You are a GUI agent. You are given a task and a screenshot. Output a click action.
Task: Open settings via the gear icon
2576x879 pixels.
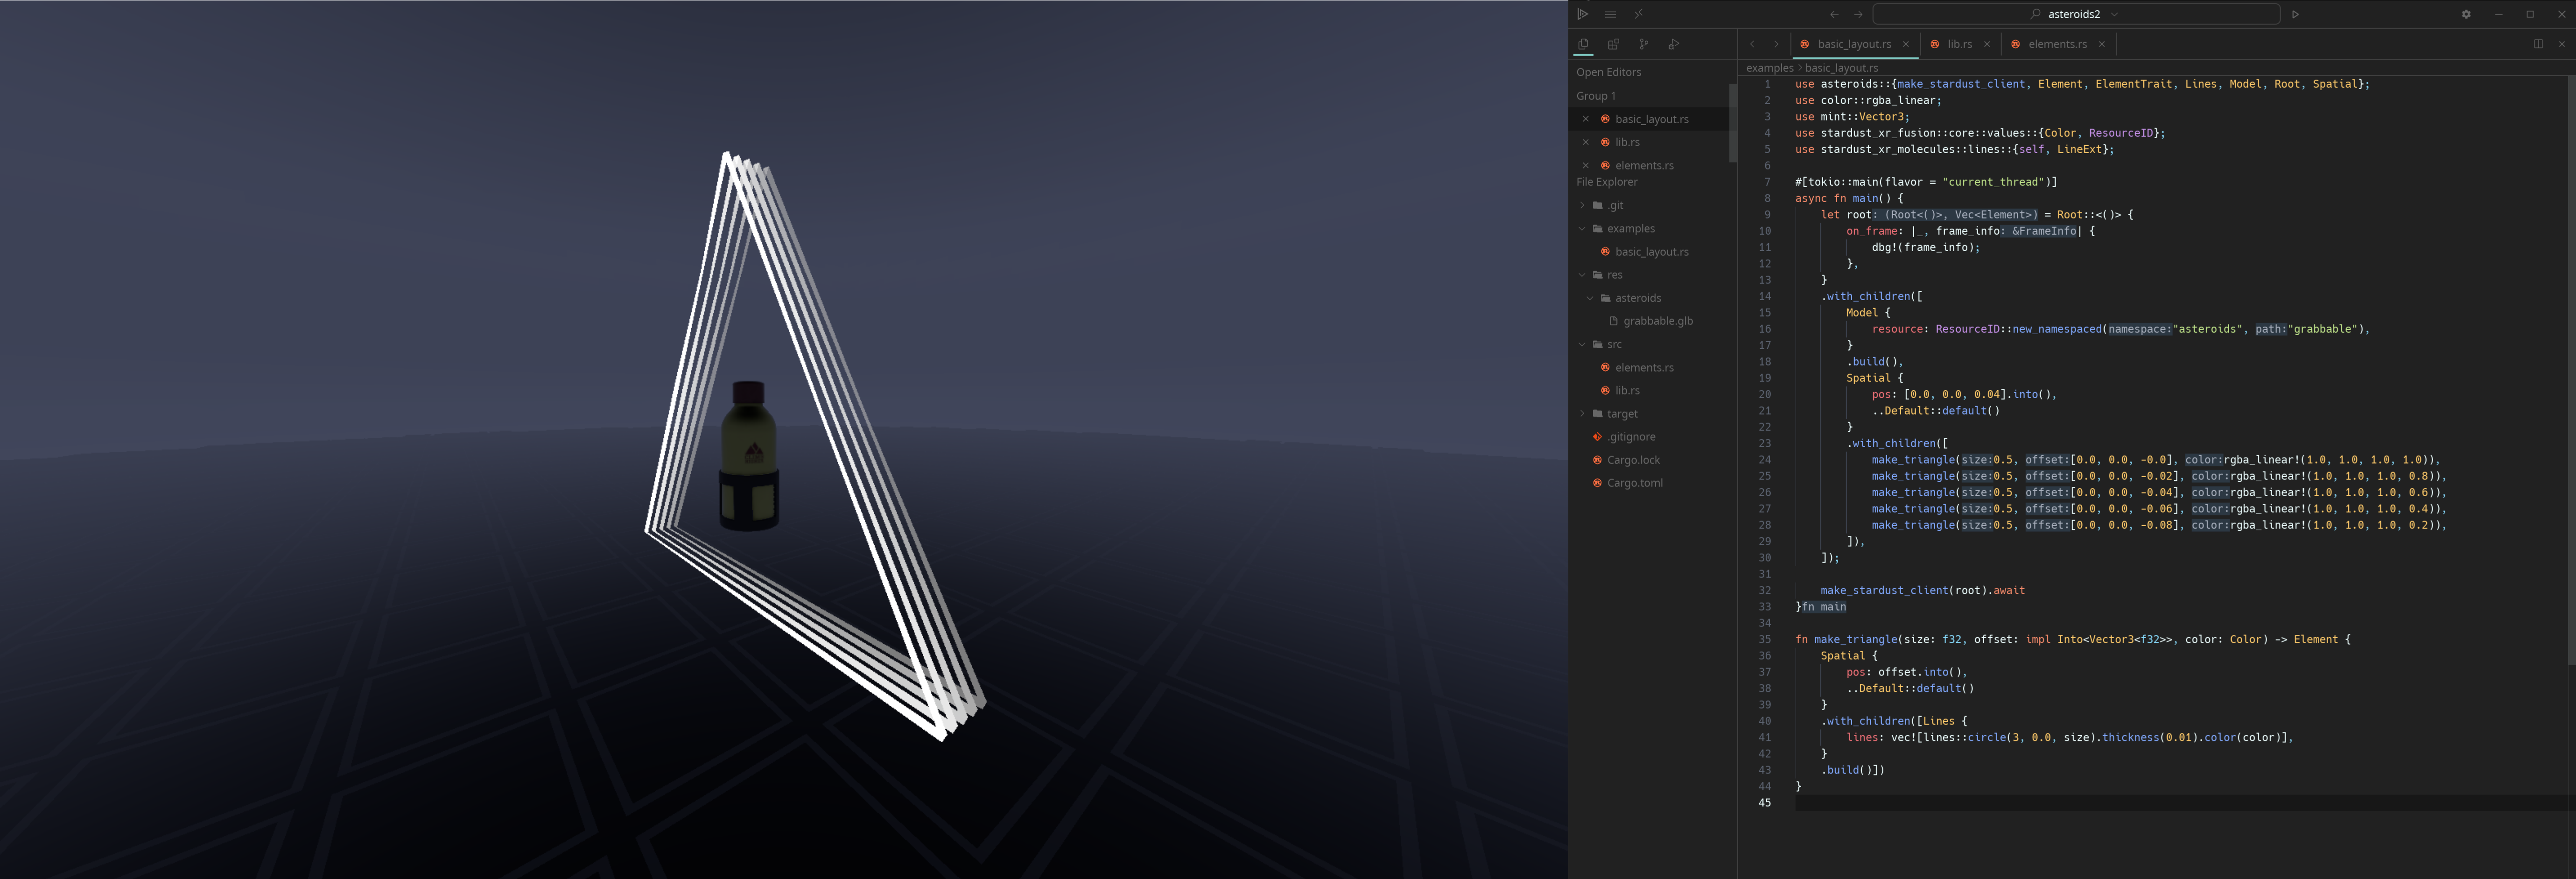pyautogui.click(x=2466, y=14)
